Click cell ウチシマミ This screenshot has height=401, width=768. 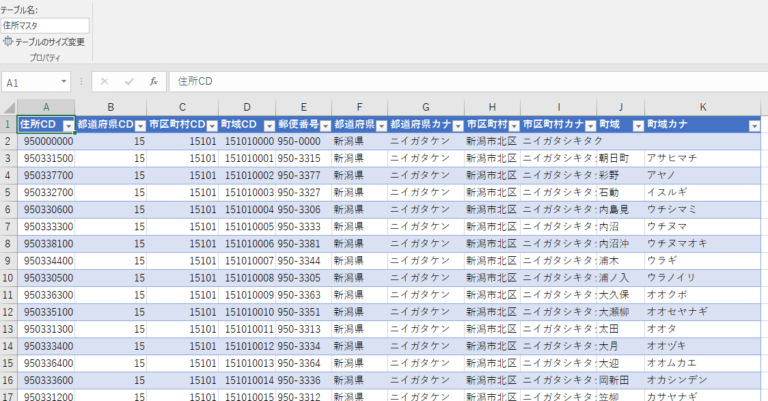pyautogui.click(x=703, y=210)
